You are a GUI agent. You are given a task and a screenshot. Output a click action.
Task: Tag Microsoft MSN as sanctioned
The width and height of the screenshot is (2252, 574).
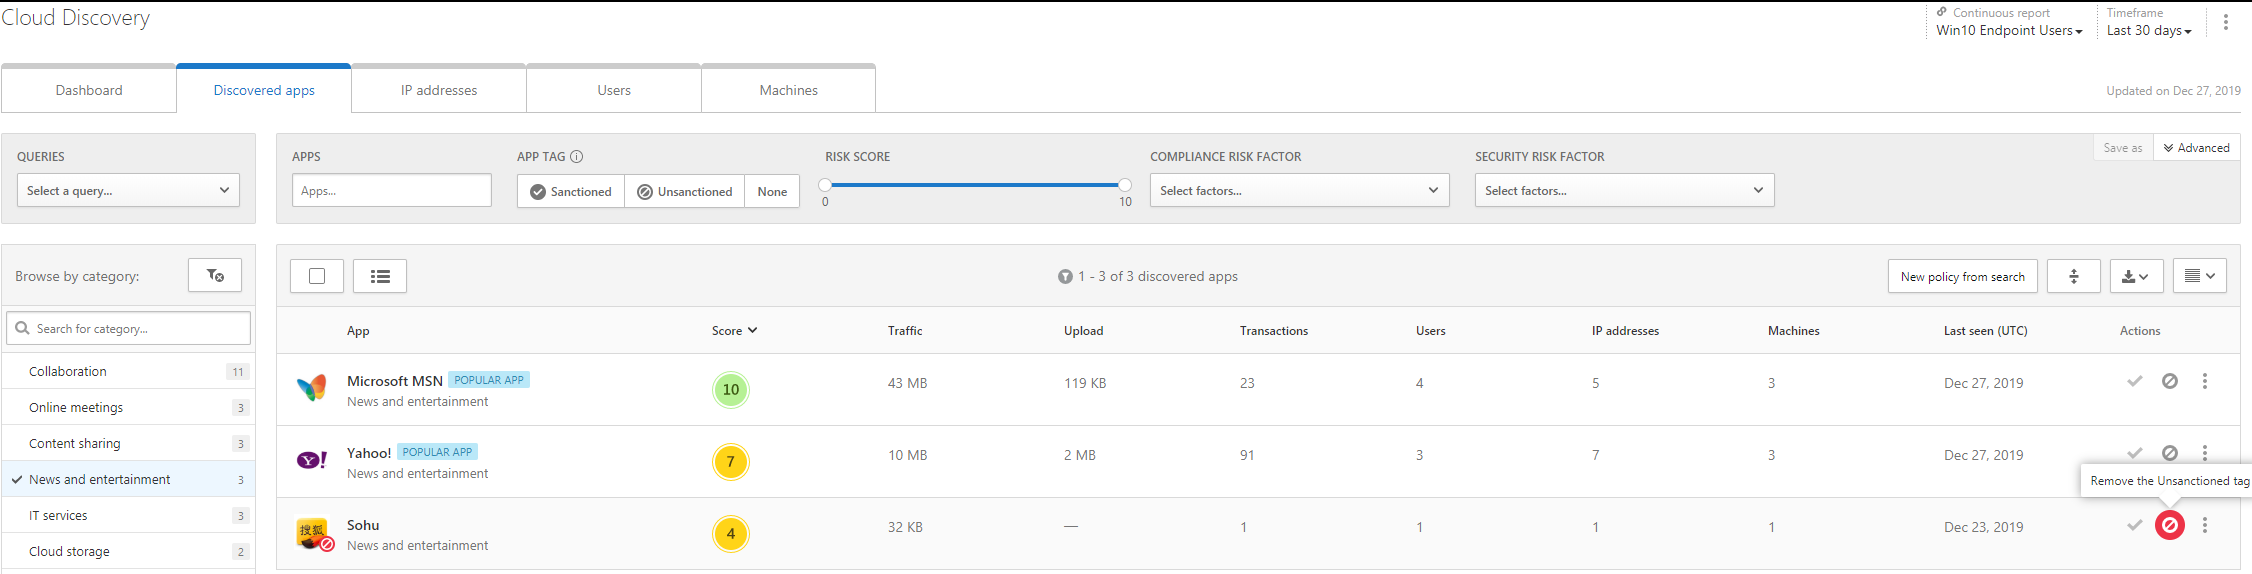pyautogui.click(x=2134, y=381)
